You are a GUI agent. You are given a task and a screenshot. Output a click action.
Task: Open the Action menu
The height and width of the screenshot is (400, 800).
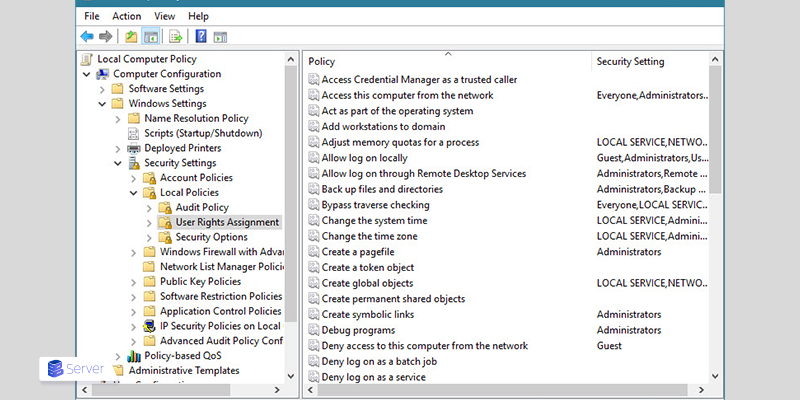127,16
